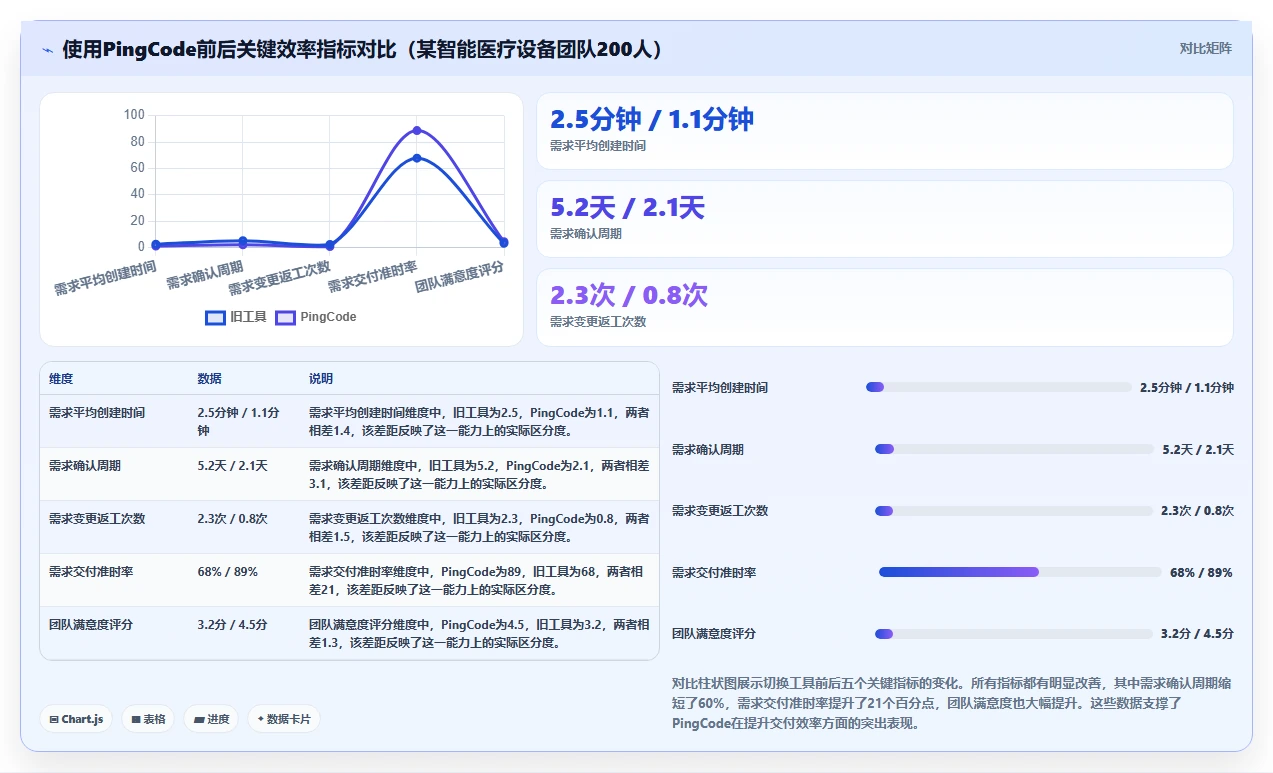Click the 2.3次 / 0.8次 progress value
The image size is (1273, 773).
pos(1197,511)
